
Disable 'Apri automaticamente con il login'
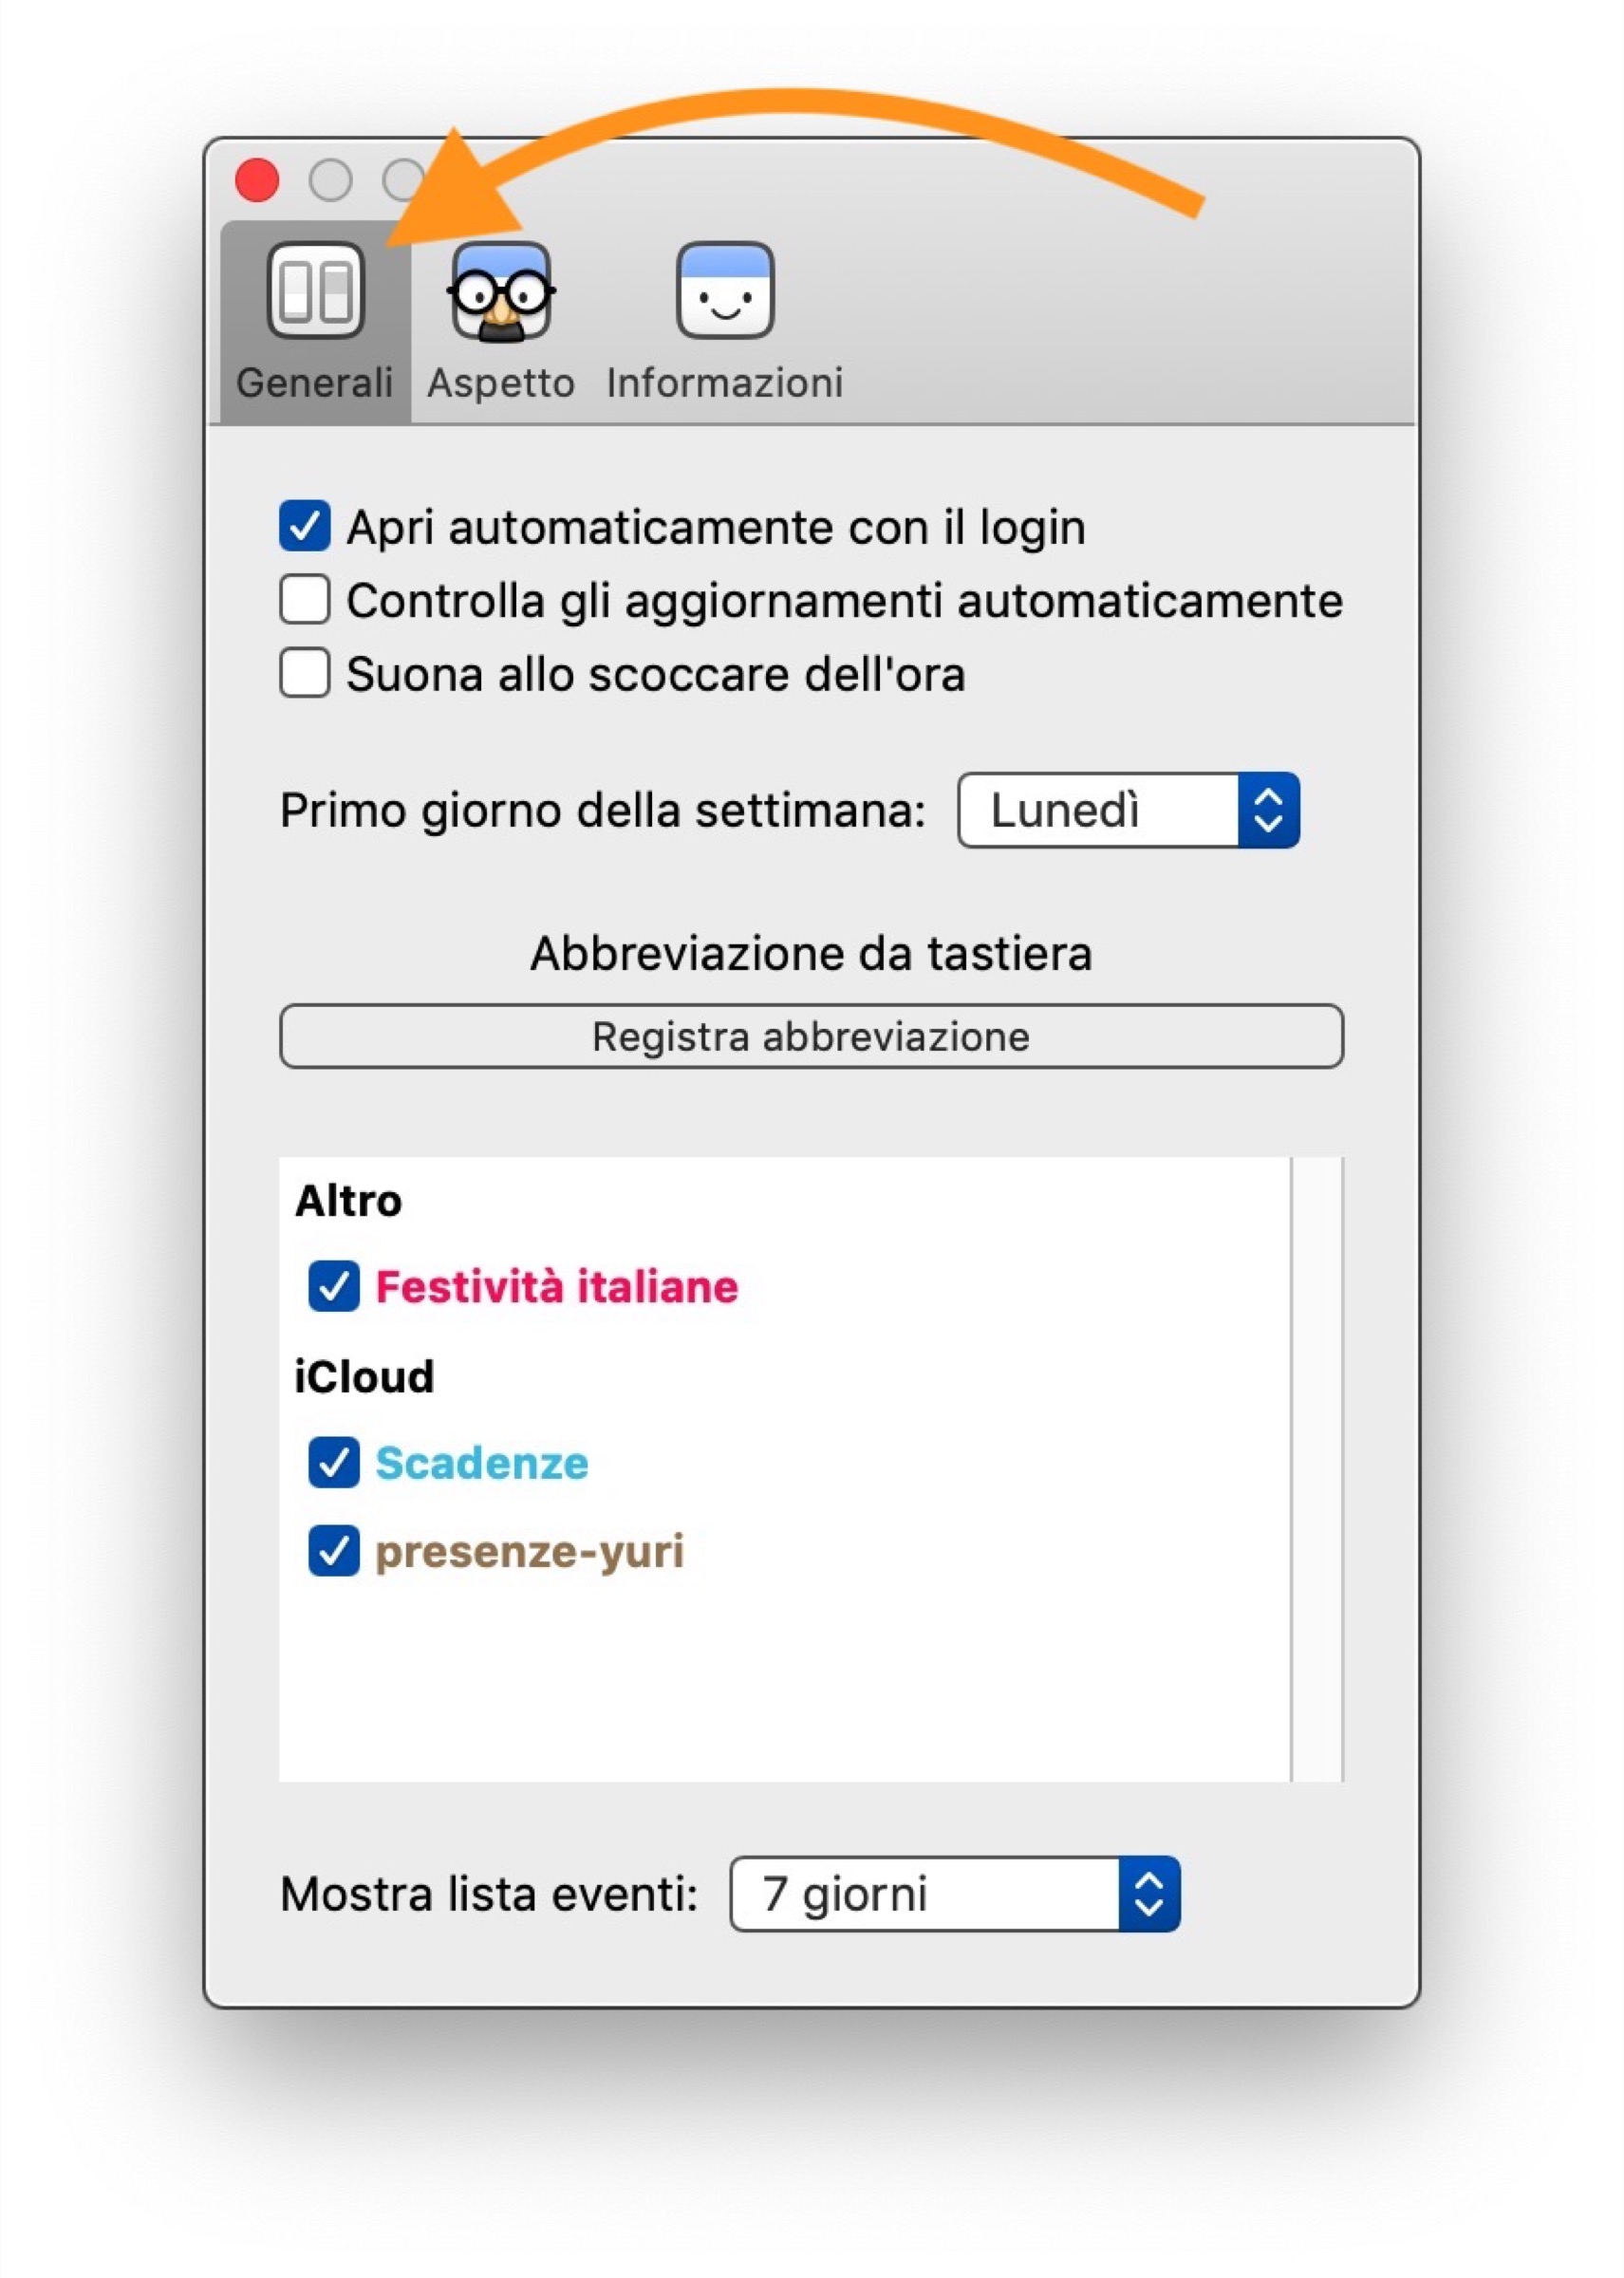tap(305, 526)
